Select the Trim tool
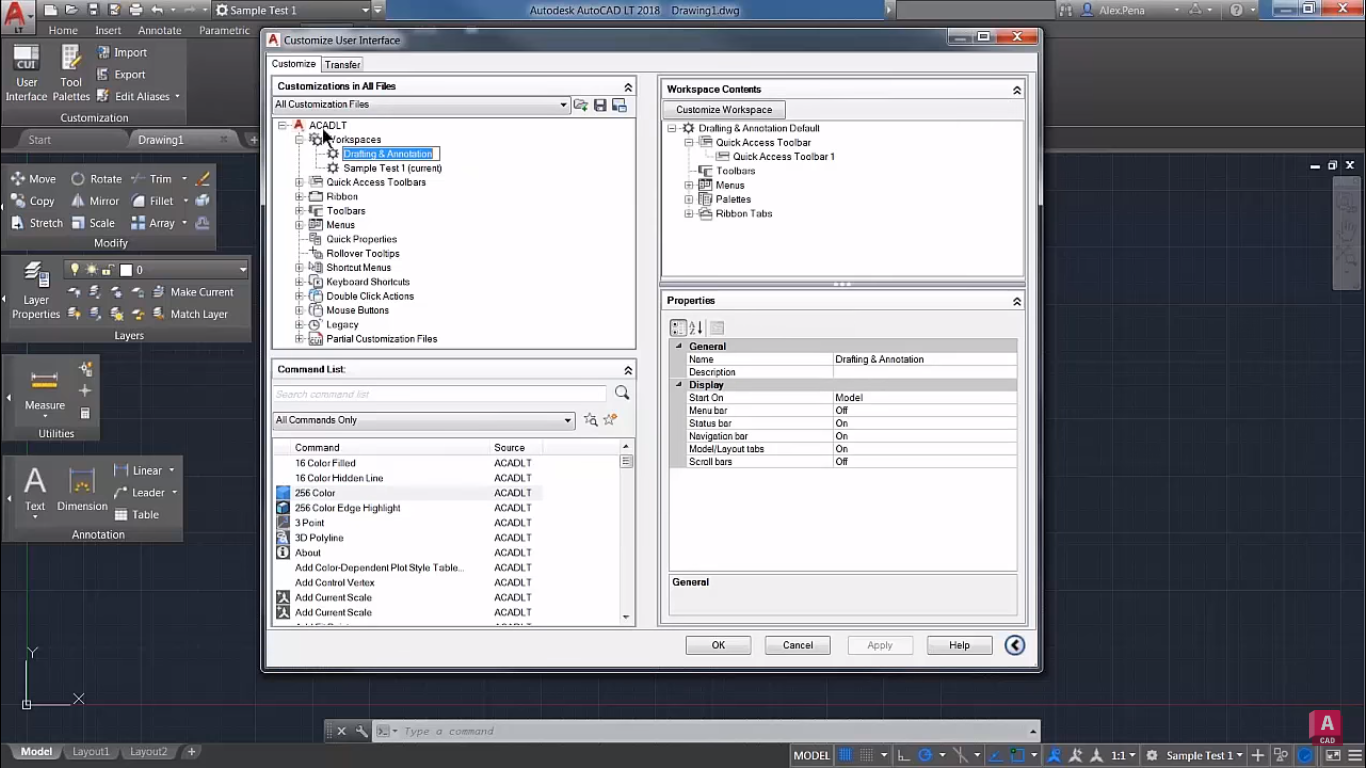 152,179
